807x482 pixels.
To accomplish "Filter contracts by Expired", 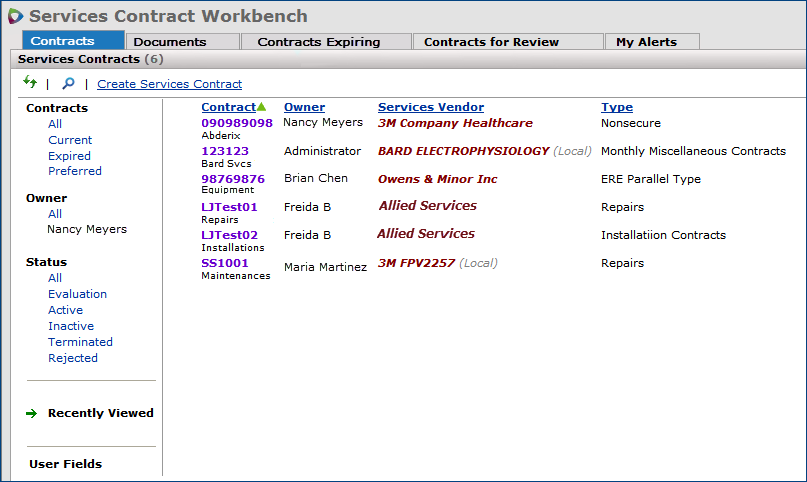I will click(x=69, y=156).
